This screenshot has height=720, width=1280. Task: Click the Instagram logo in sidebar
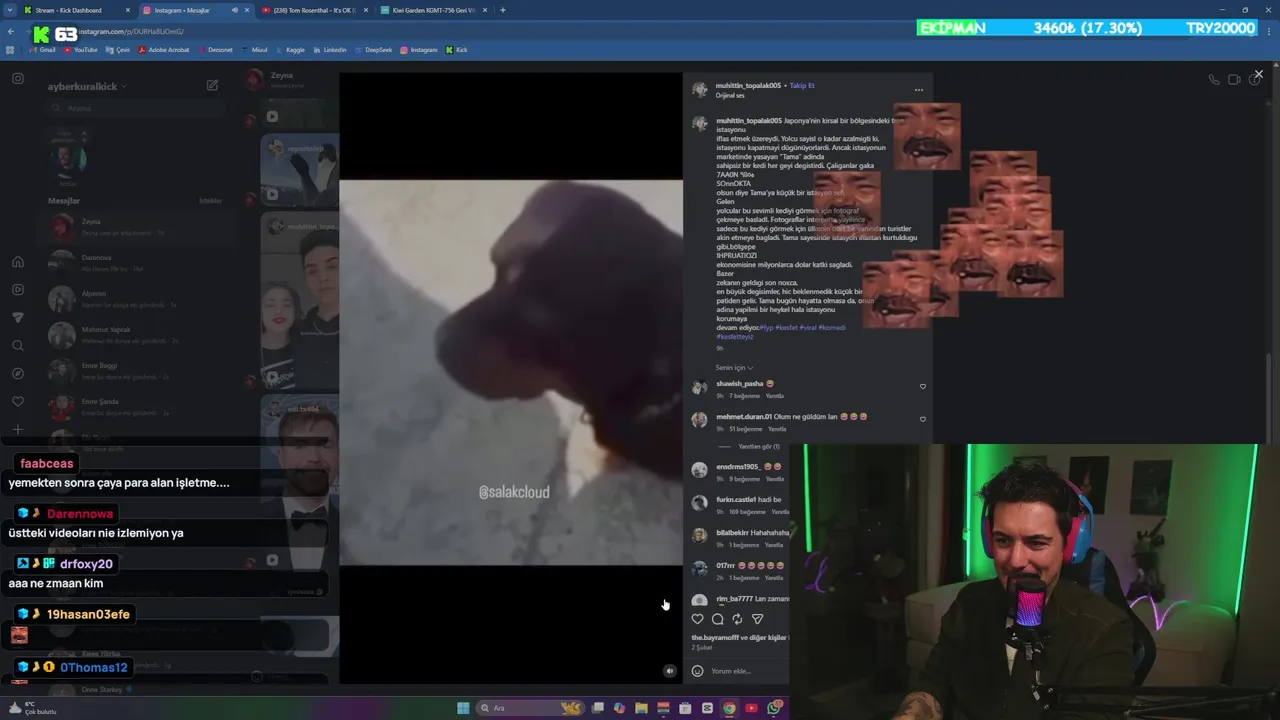click(x=17, y=78)
